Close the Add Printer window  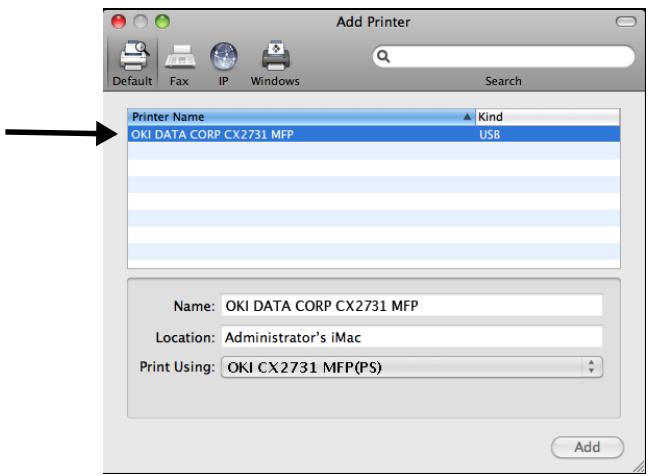(x=119, y=21)
